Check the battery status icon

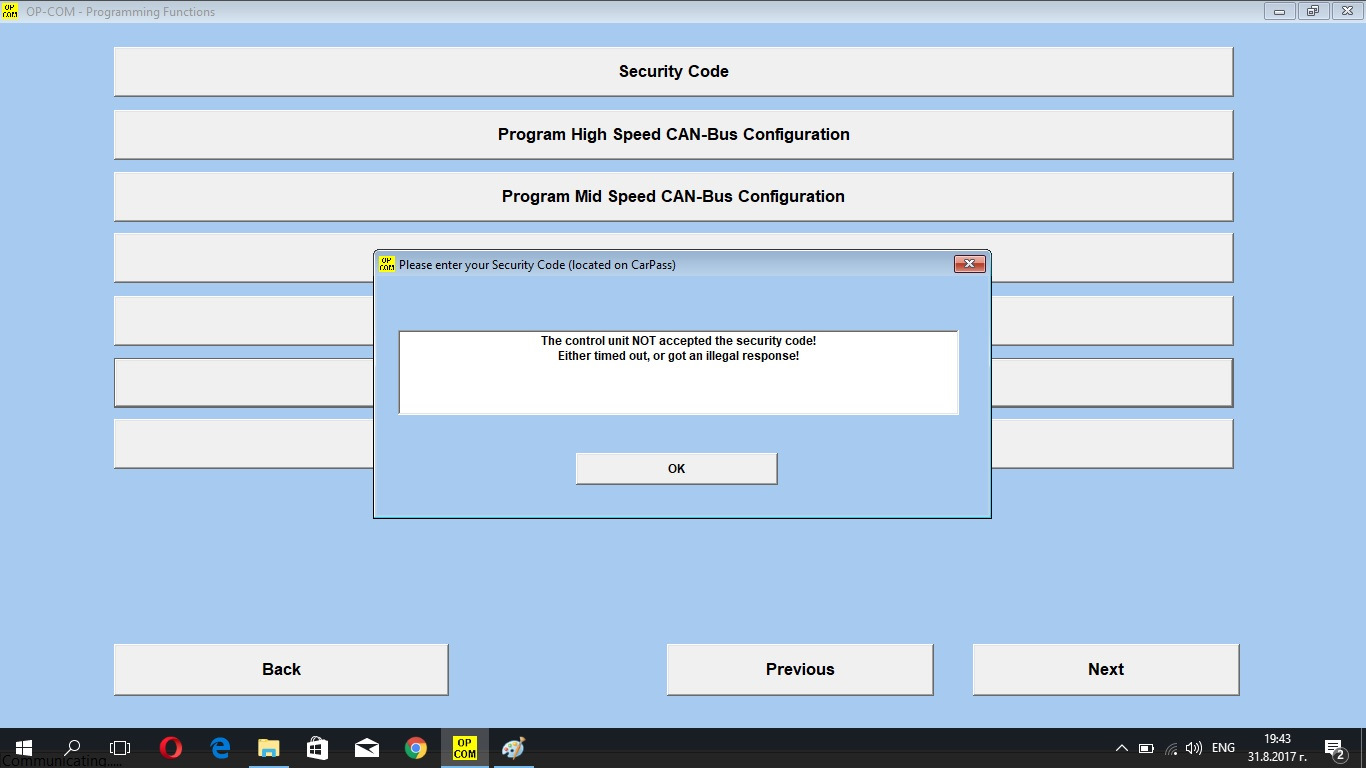coord(1146,748)
